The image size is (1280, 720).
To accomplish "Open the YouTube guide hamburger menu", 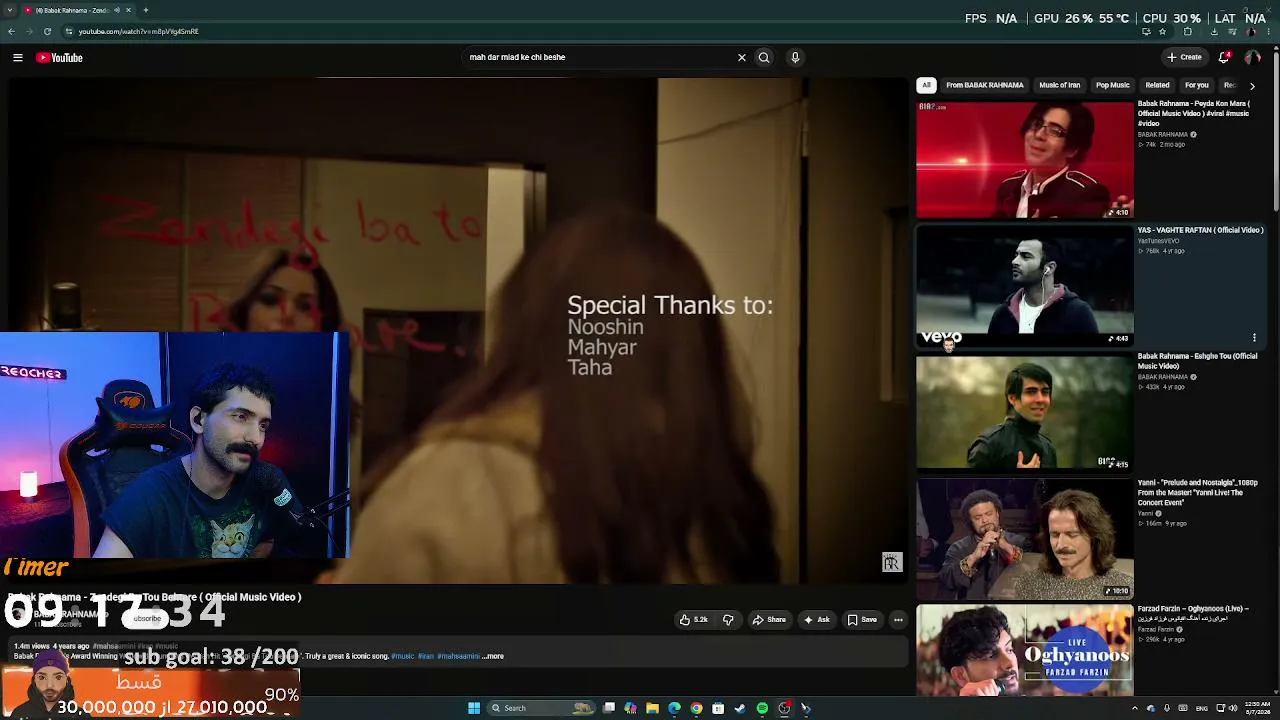I will pyautogui.click(x=18, y=58).
